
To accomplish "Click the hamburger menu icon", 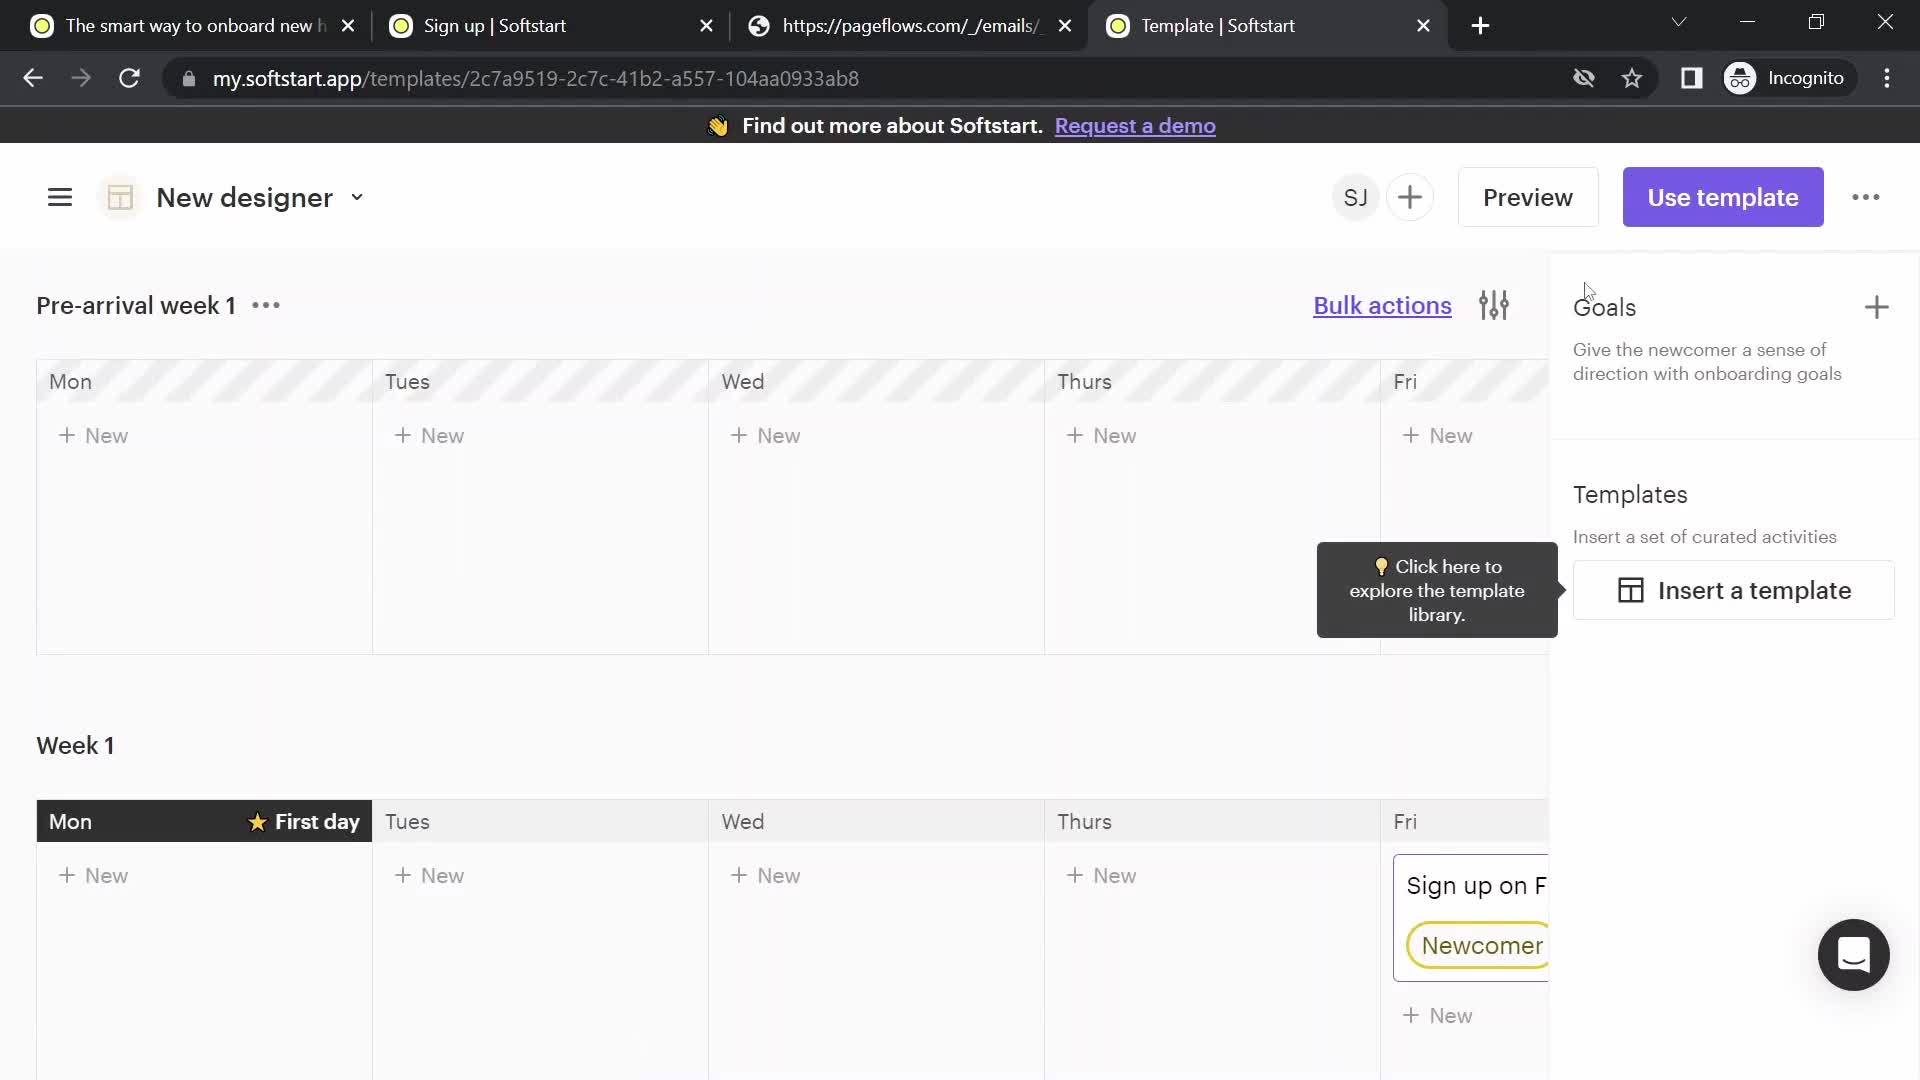I will click(61, 196).
